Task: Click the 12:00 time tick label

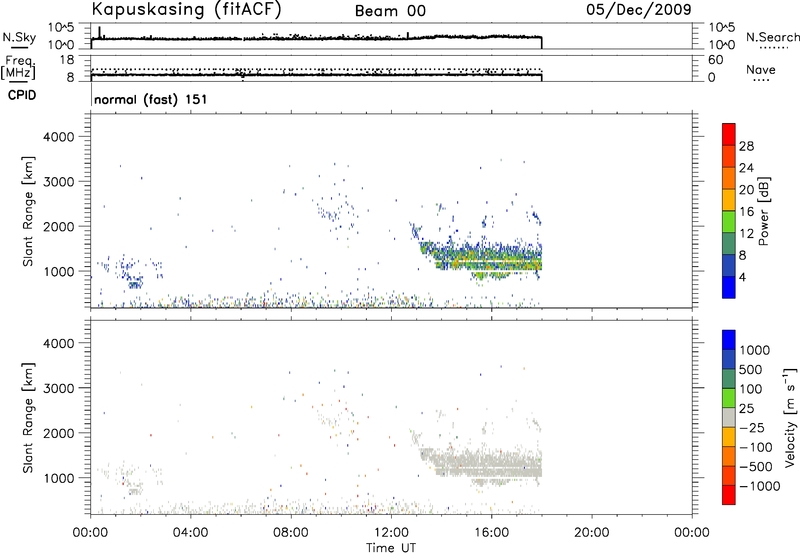Action: coord(391,533)
